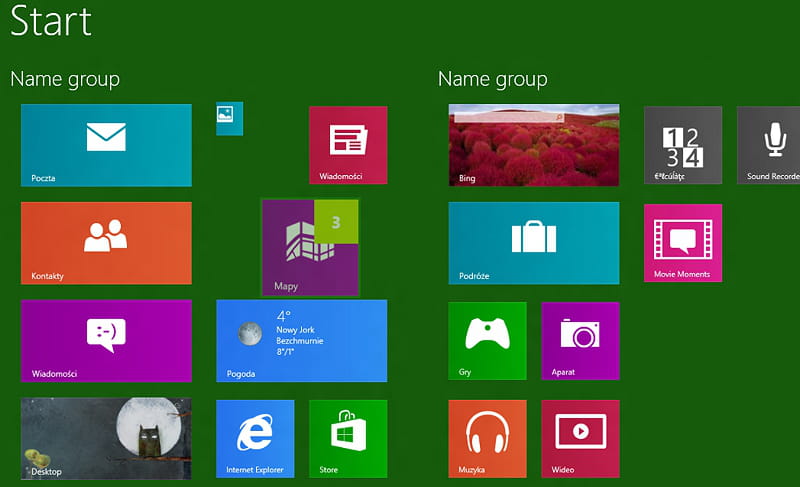Open the Gry games controller tile
Image resolution: width=800 pixels, height=487 pixels.
pyautogui.click(x=487, y=340)
